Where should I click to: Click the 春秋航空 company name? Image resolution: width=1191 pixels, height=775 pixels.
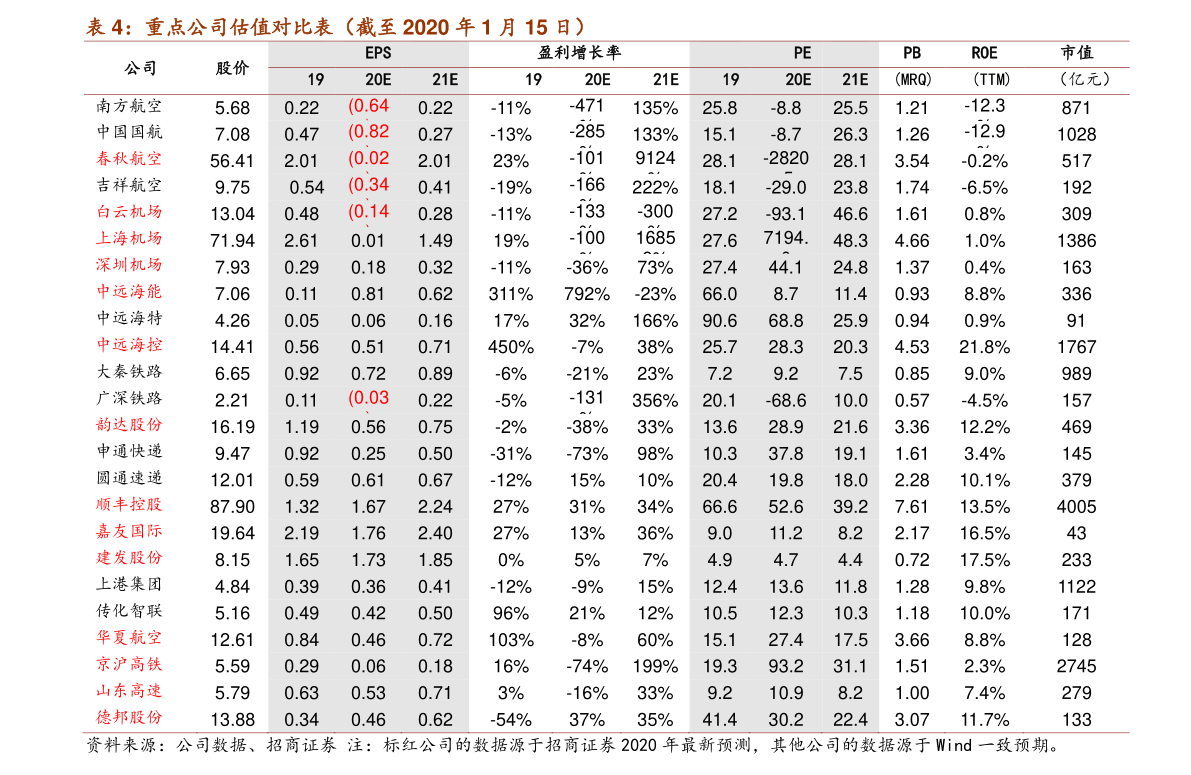click(x=129, y=158)
